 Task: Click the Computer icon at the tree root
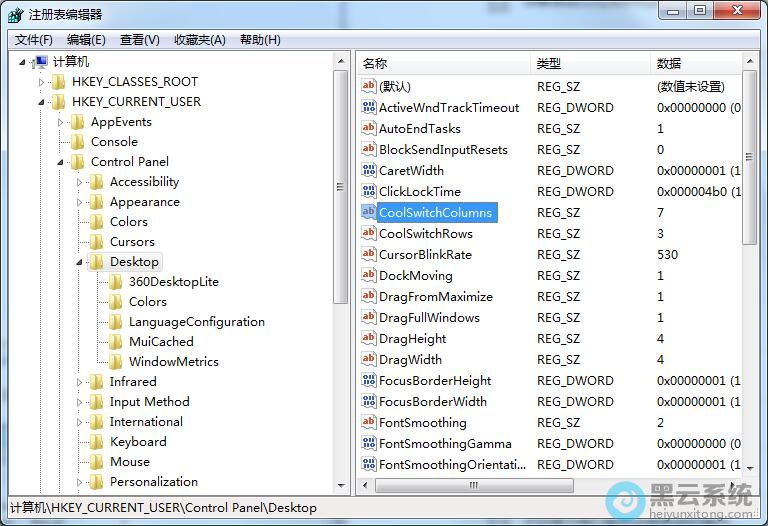point(40,62)
